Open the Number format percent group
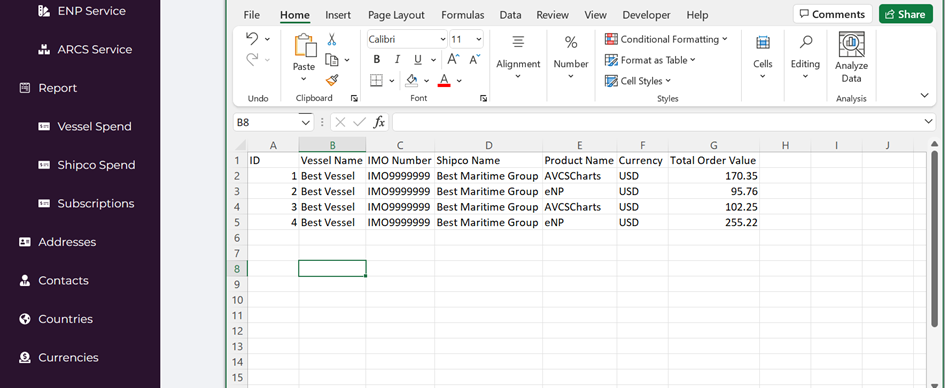The image size is (945, 388). point(571,57)
